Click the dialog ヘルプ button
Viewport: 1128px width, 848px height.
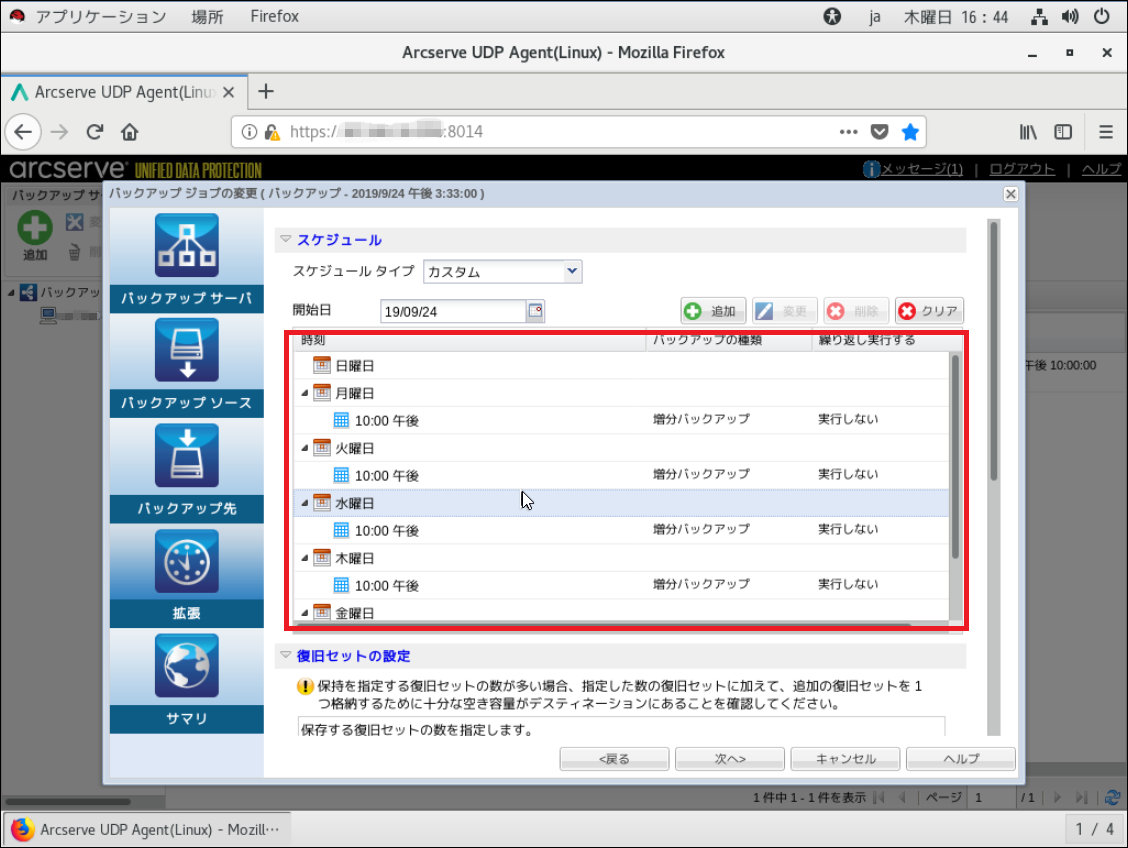click(960, 759)
